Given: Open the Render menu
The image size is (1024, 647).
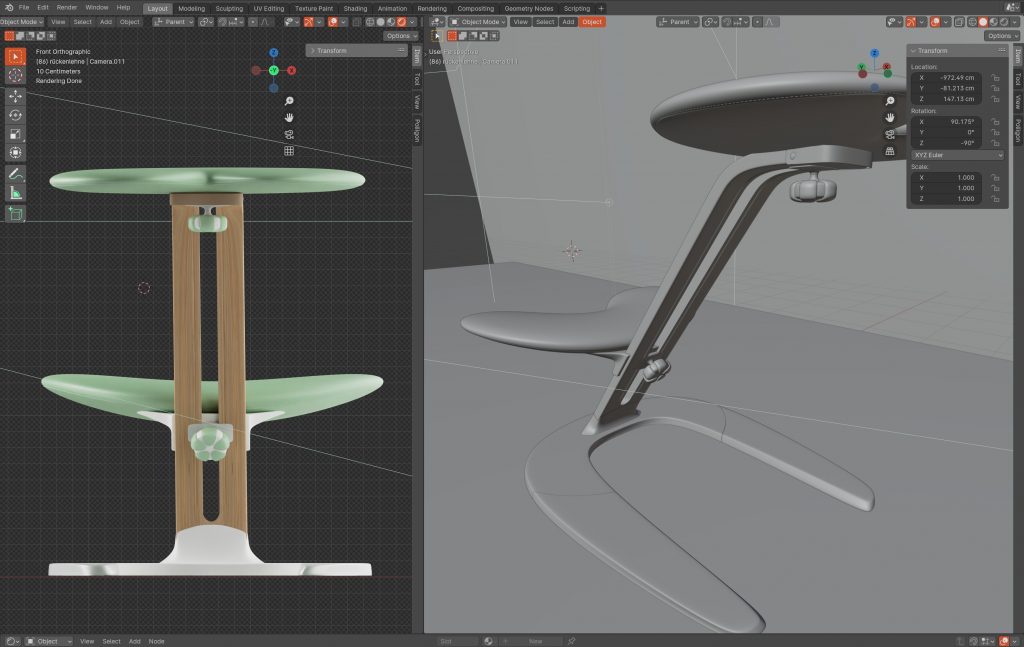Looking at the screenshot, I should [67, 7].
